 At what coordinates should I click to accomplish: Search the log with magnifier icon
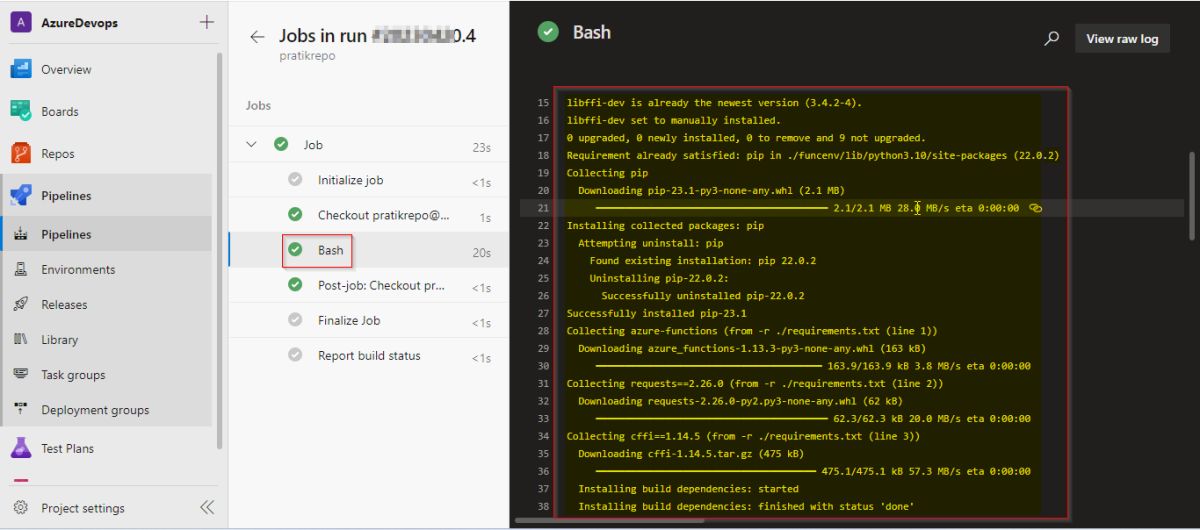[x=1051, y=38]
